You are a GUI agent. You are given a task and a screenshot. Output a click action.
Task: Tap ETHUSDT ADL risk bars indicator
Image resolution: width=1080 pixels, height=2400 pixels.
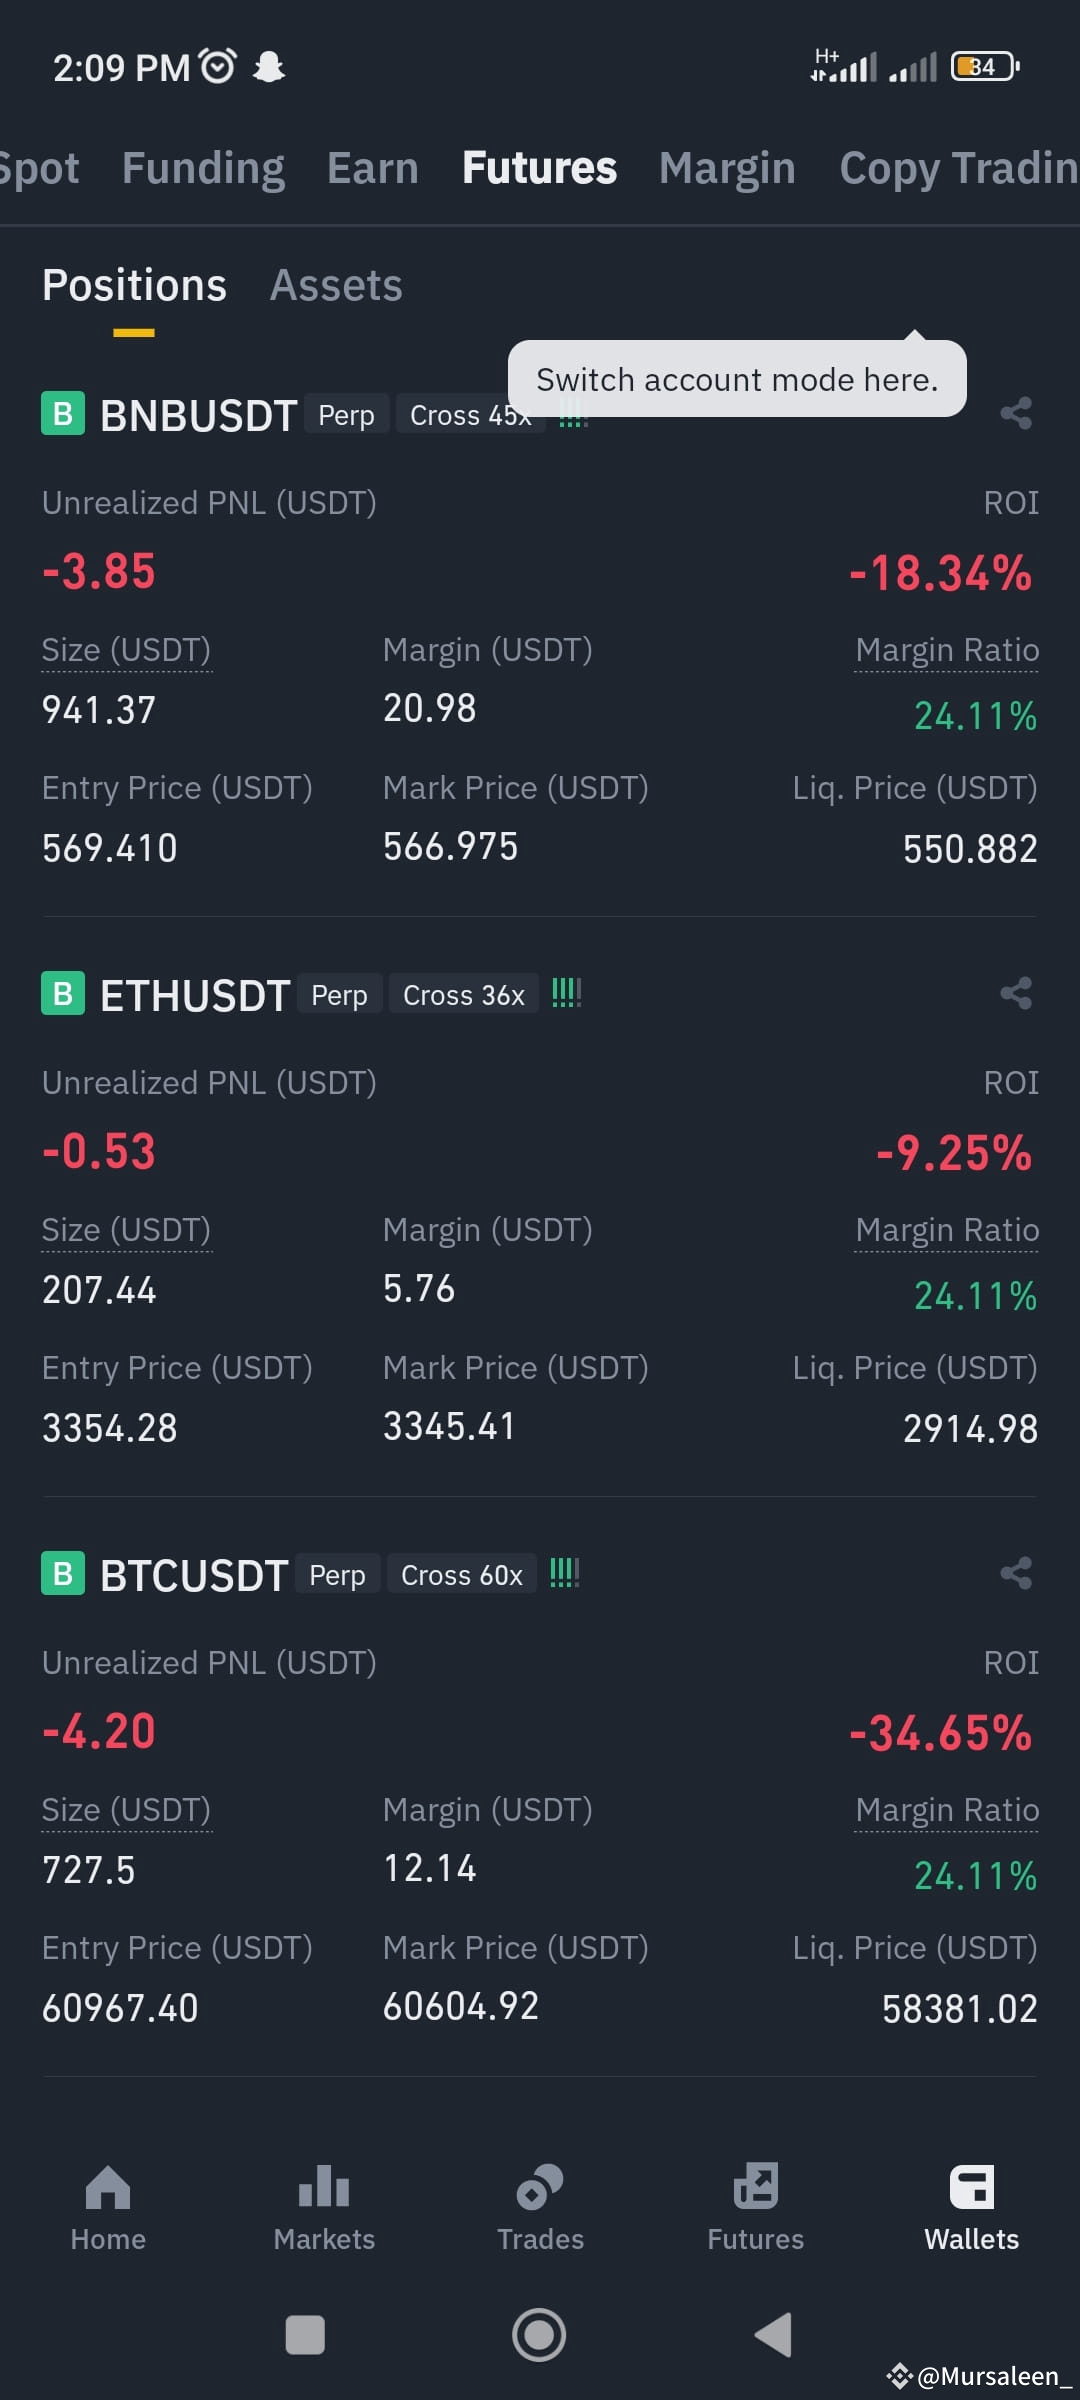566,993
